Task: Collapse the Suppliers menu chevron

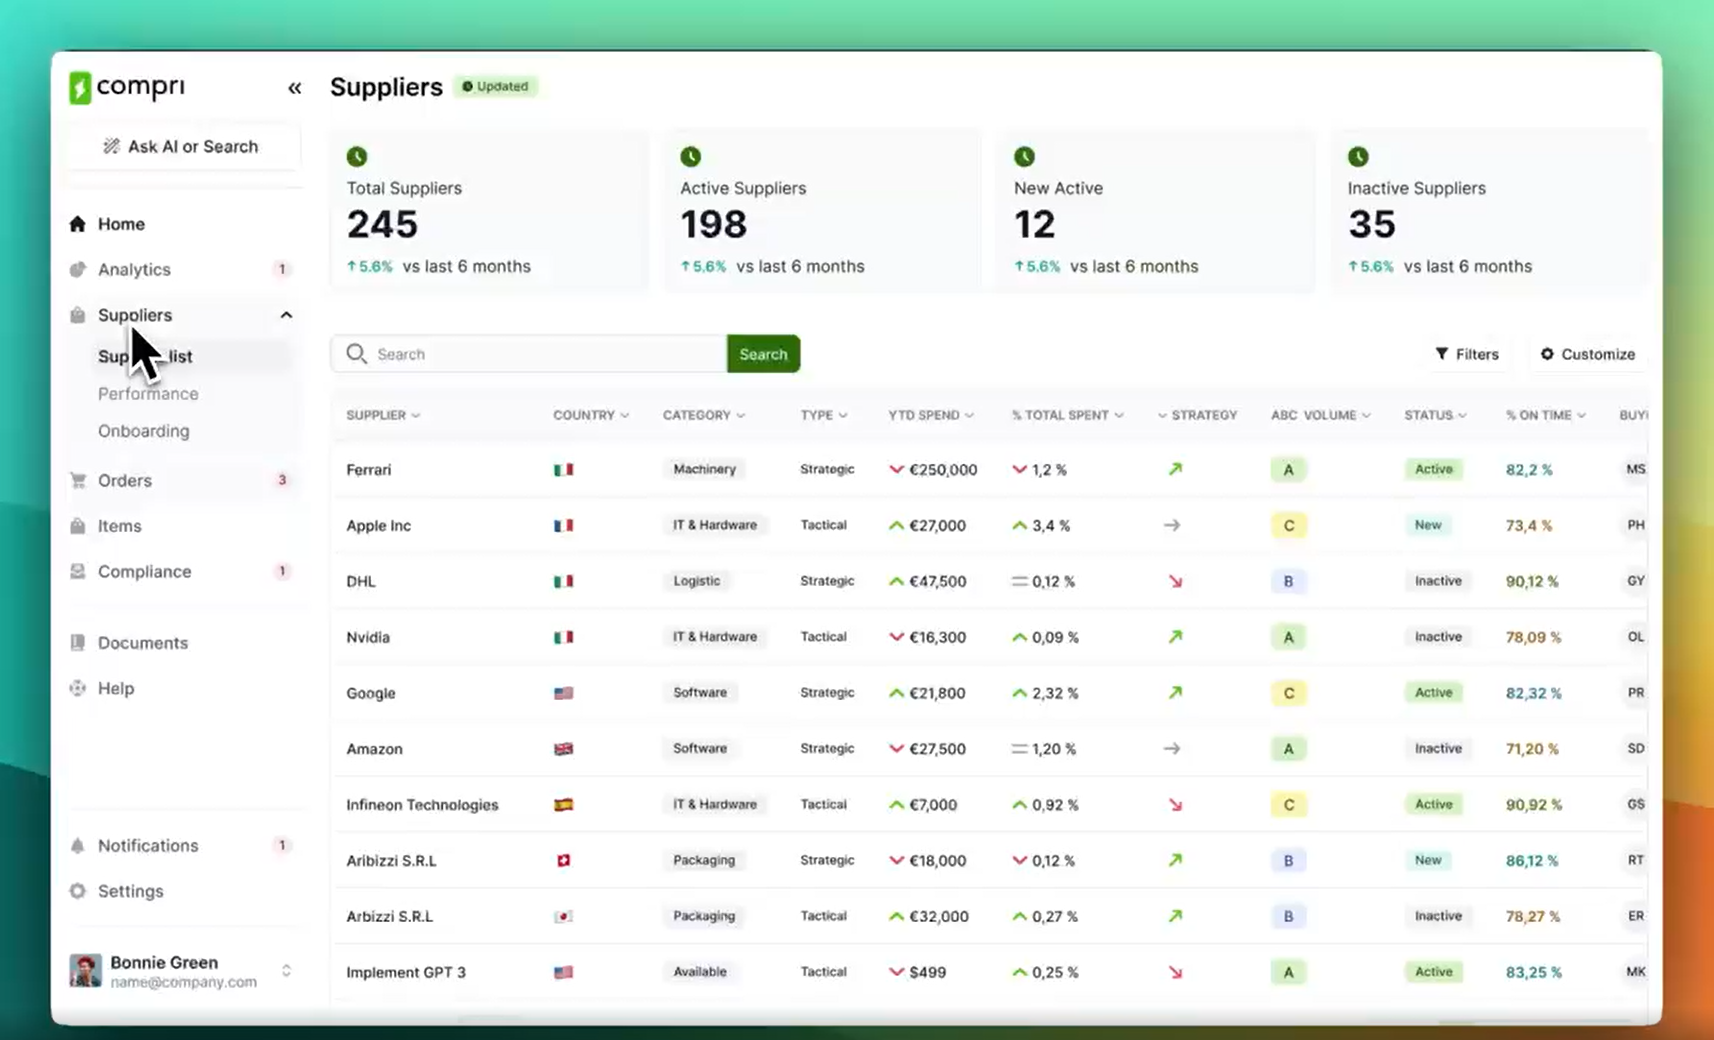Action: [x=286, y=315]
